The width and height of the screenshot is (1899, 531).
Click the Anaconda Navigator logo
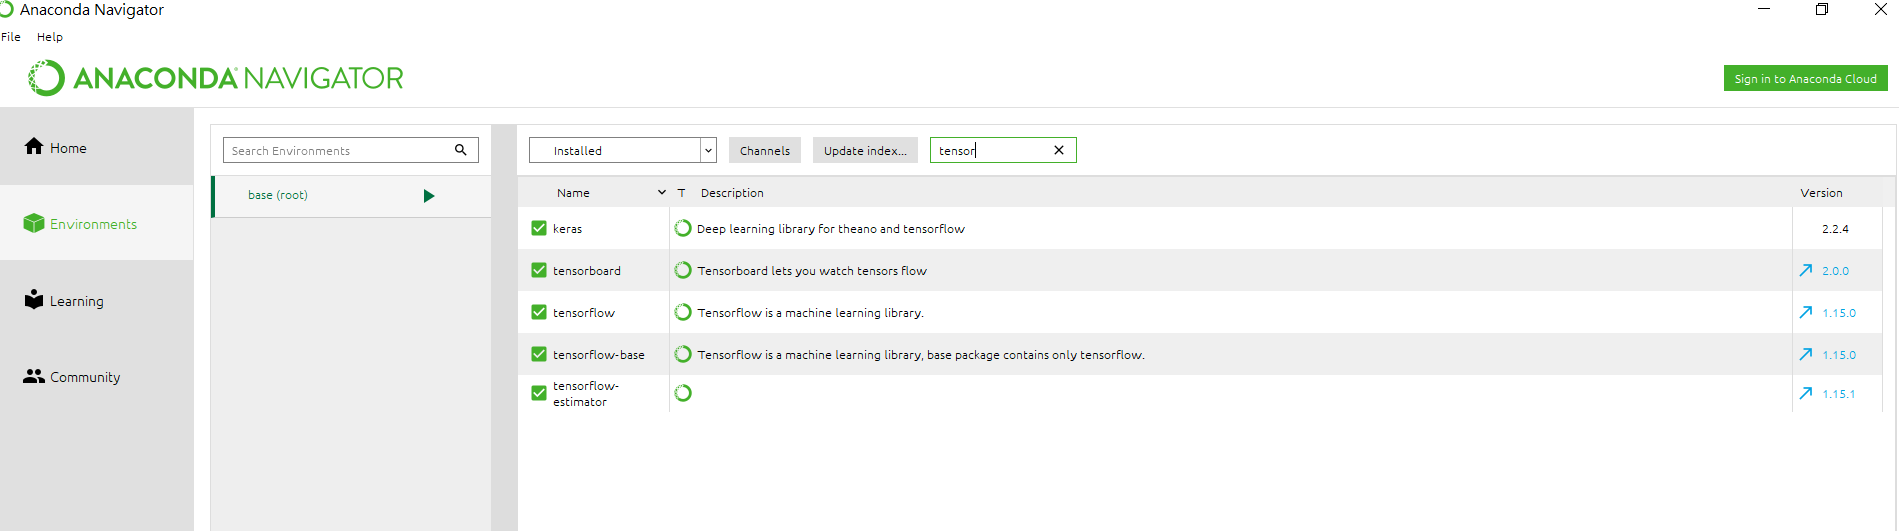click(x=216, y=78)
